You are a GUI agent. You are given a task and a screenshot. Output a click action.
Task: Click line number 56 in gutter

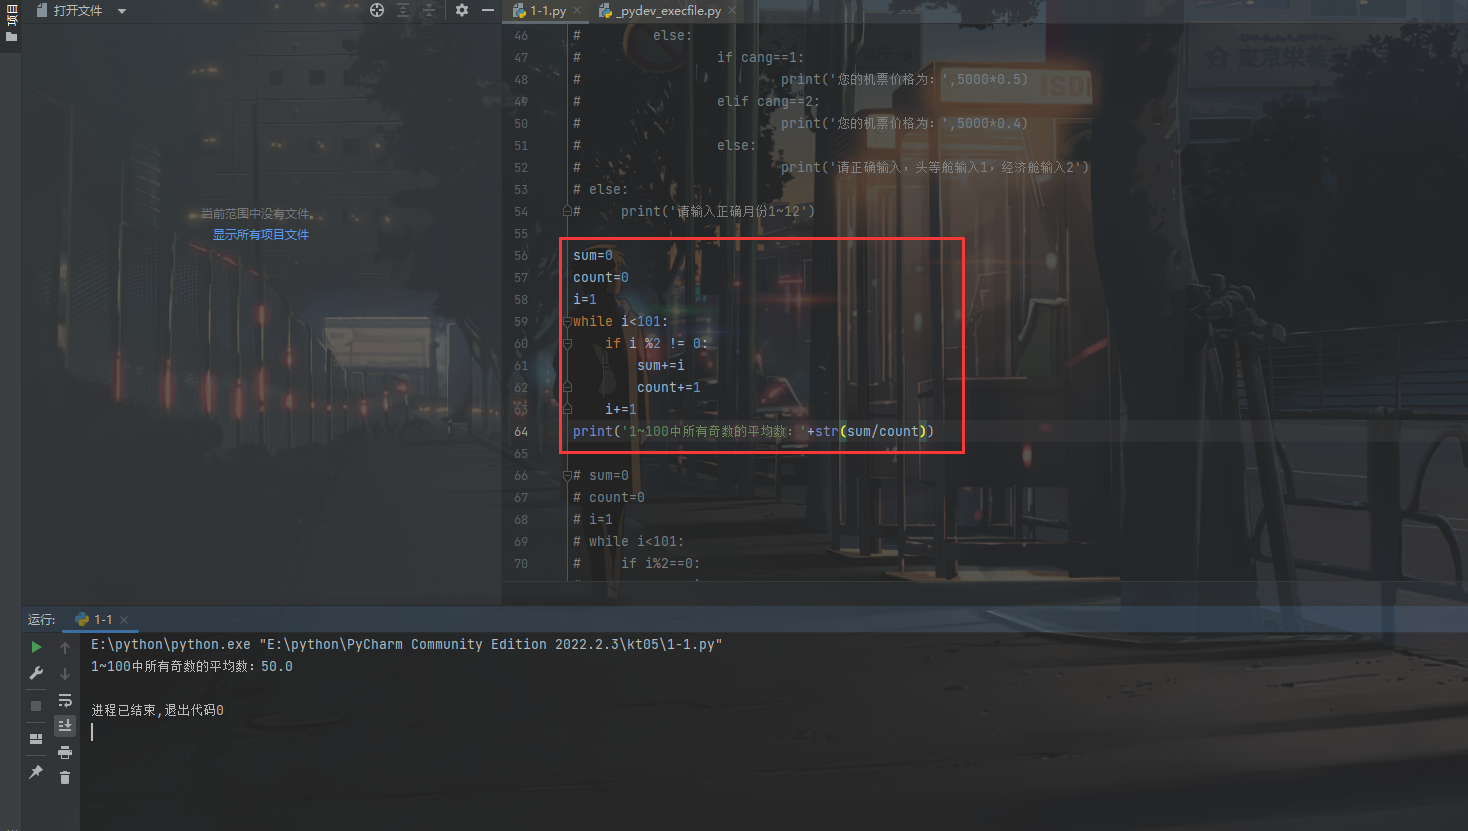[x=521, y=256]
